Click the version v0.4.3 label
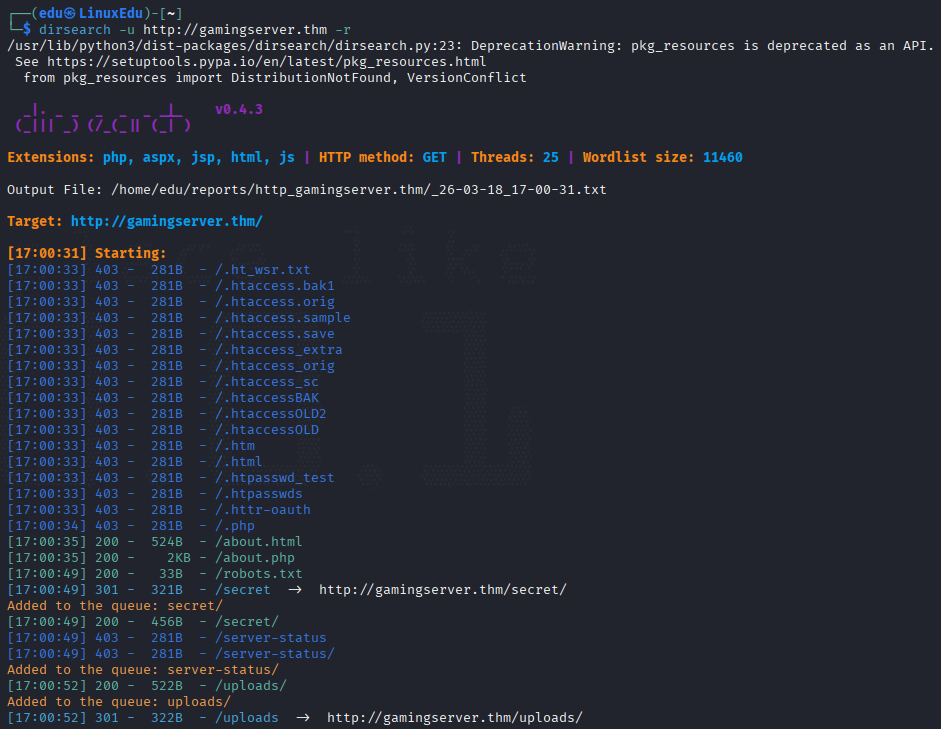The height and width of the screenshot is (729, 941). point(239,109)
